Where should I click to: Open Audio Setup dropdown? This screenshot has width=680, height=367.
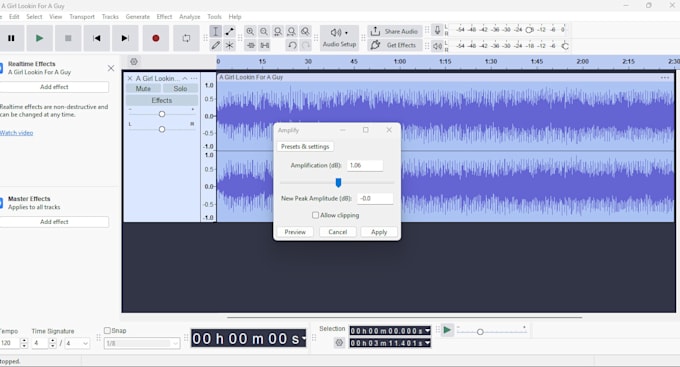pyautogui.click(x=339, y=38)
